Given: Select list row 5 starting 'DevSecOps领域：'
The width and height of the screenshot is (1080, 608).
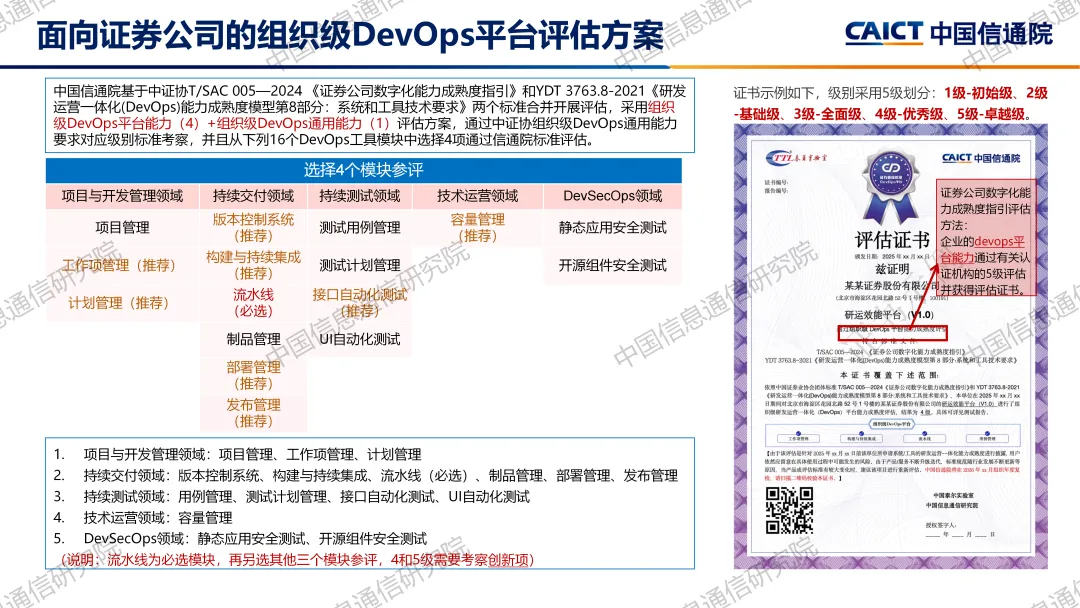Looking at the screenshot, I should tap(240, 538).
